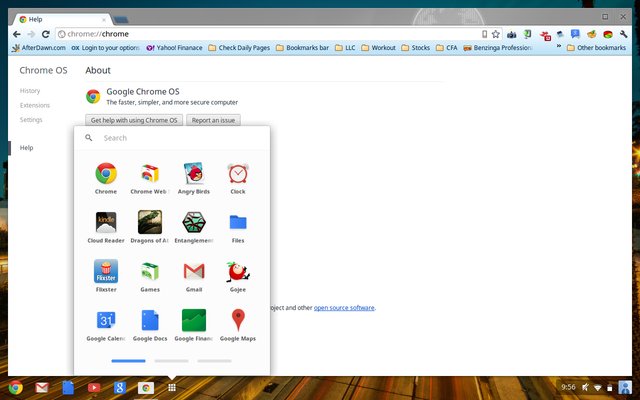The height and width of the screenshot is (400, 640).
Task: Click Get help with using Chrome OS
Action: [x=134, y=120]
